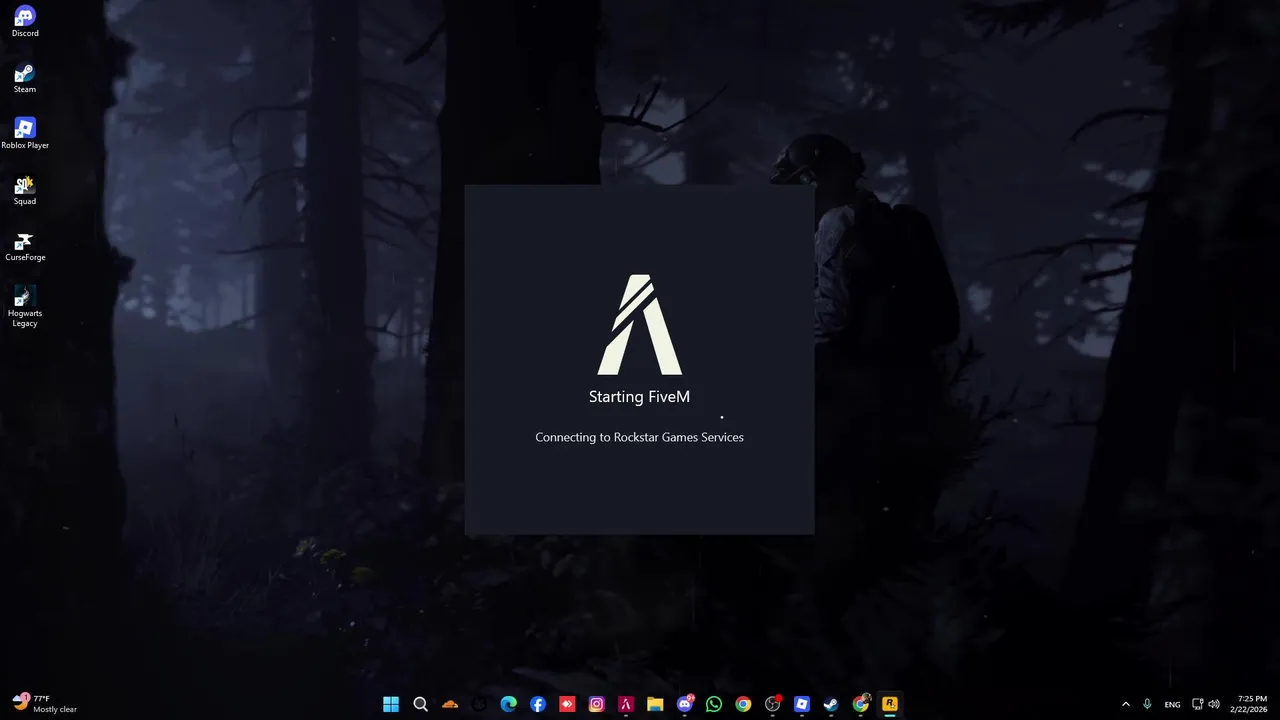Viewport: 1280px width, 720px height.
Task: Open File Explorer from taskbar
Action: click(x=655, y=704)
